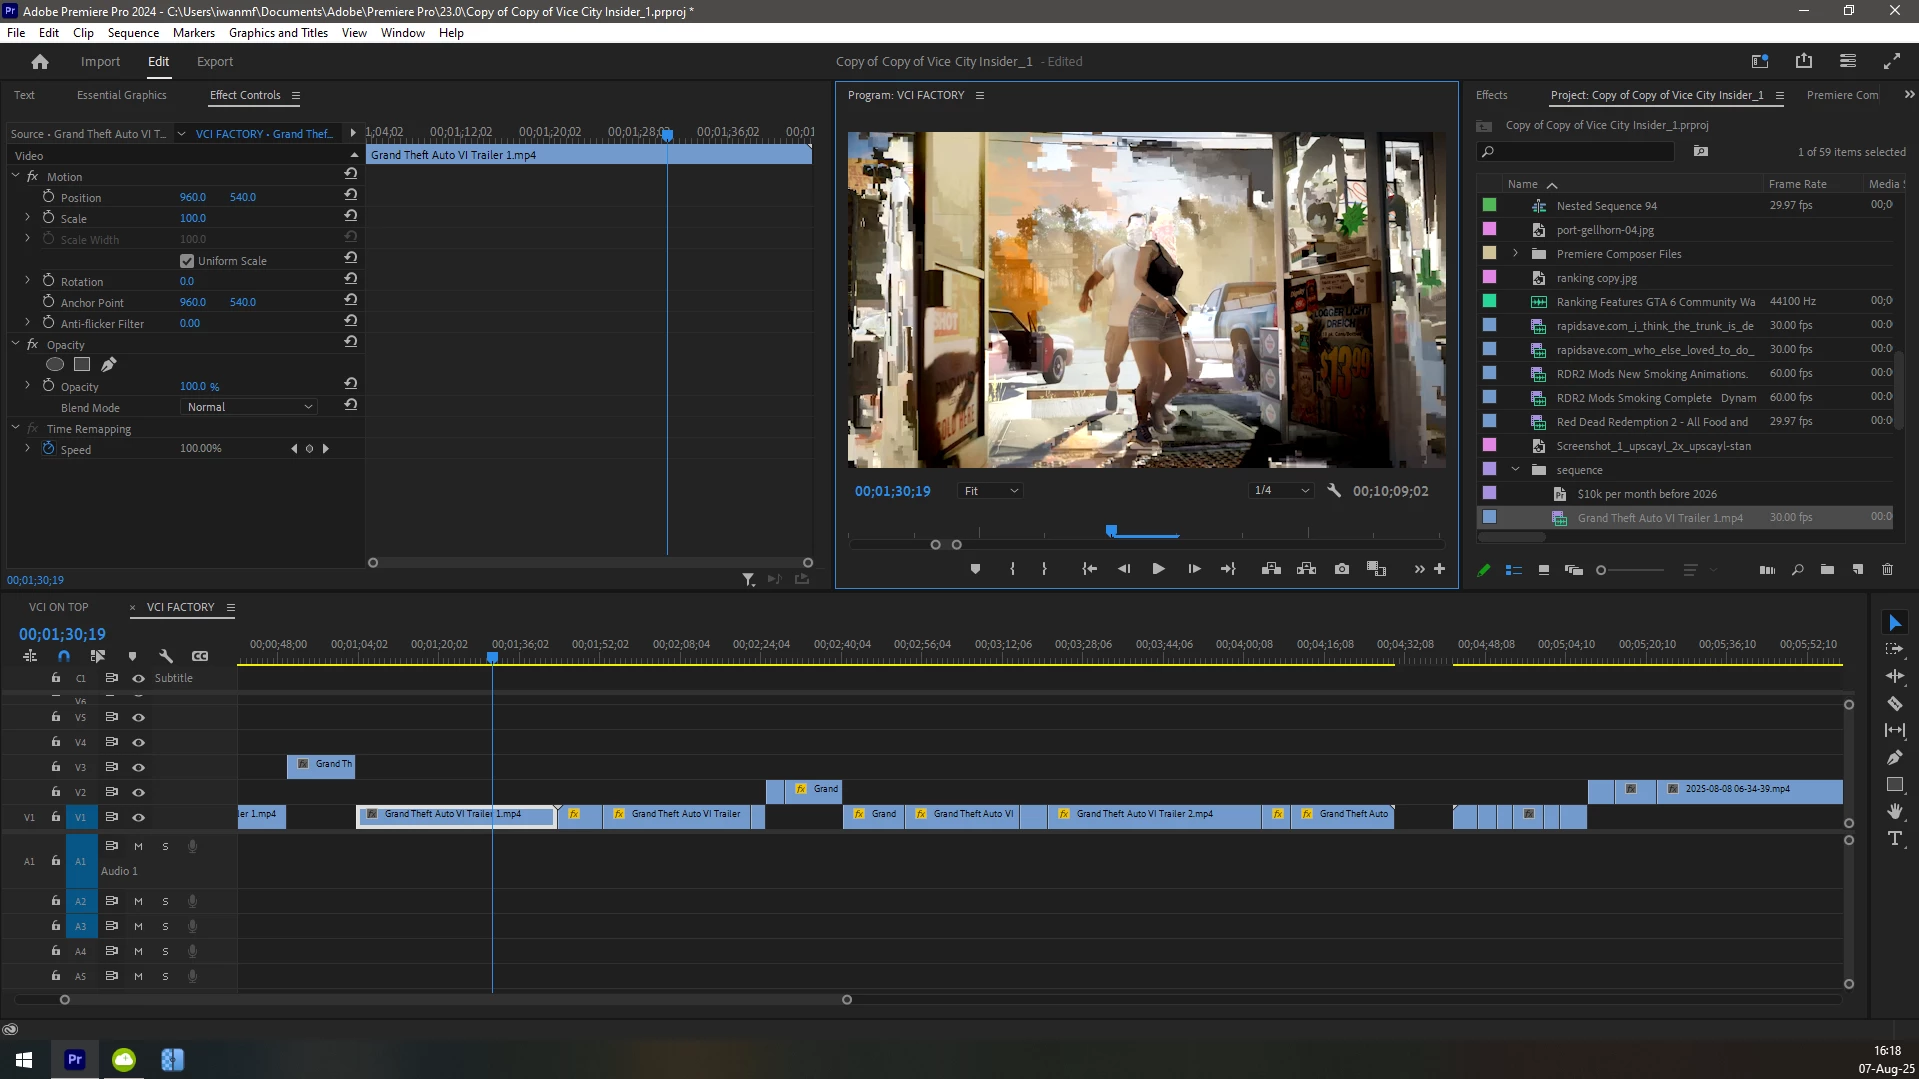Open the Blend Mode dropdown
1919x1079 pixels.
(x=249, y=407)
